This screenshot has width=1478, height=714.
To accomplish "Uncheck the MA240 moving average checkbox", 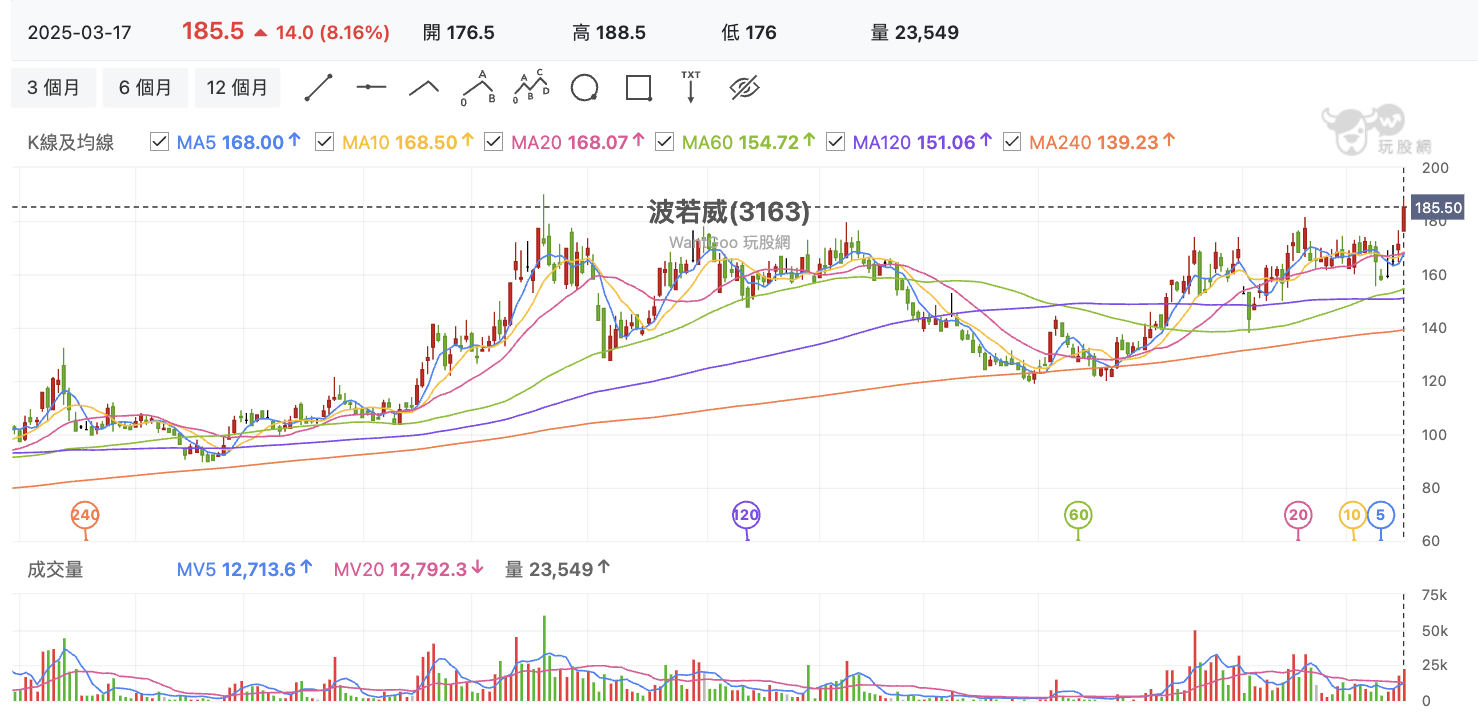I will coord(1012,142).
